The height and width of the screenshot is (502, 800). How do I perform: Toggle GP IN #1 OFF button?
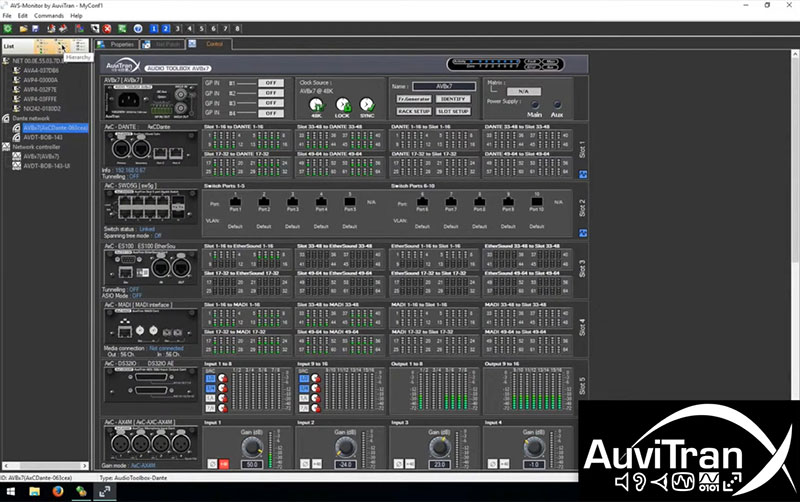(x=271, y=83)
